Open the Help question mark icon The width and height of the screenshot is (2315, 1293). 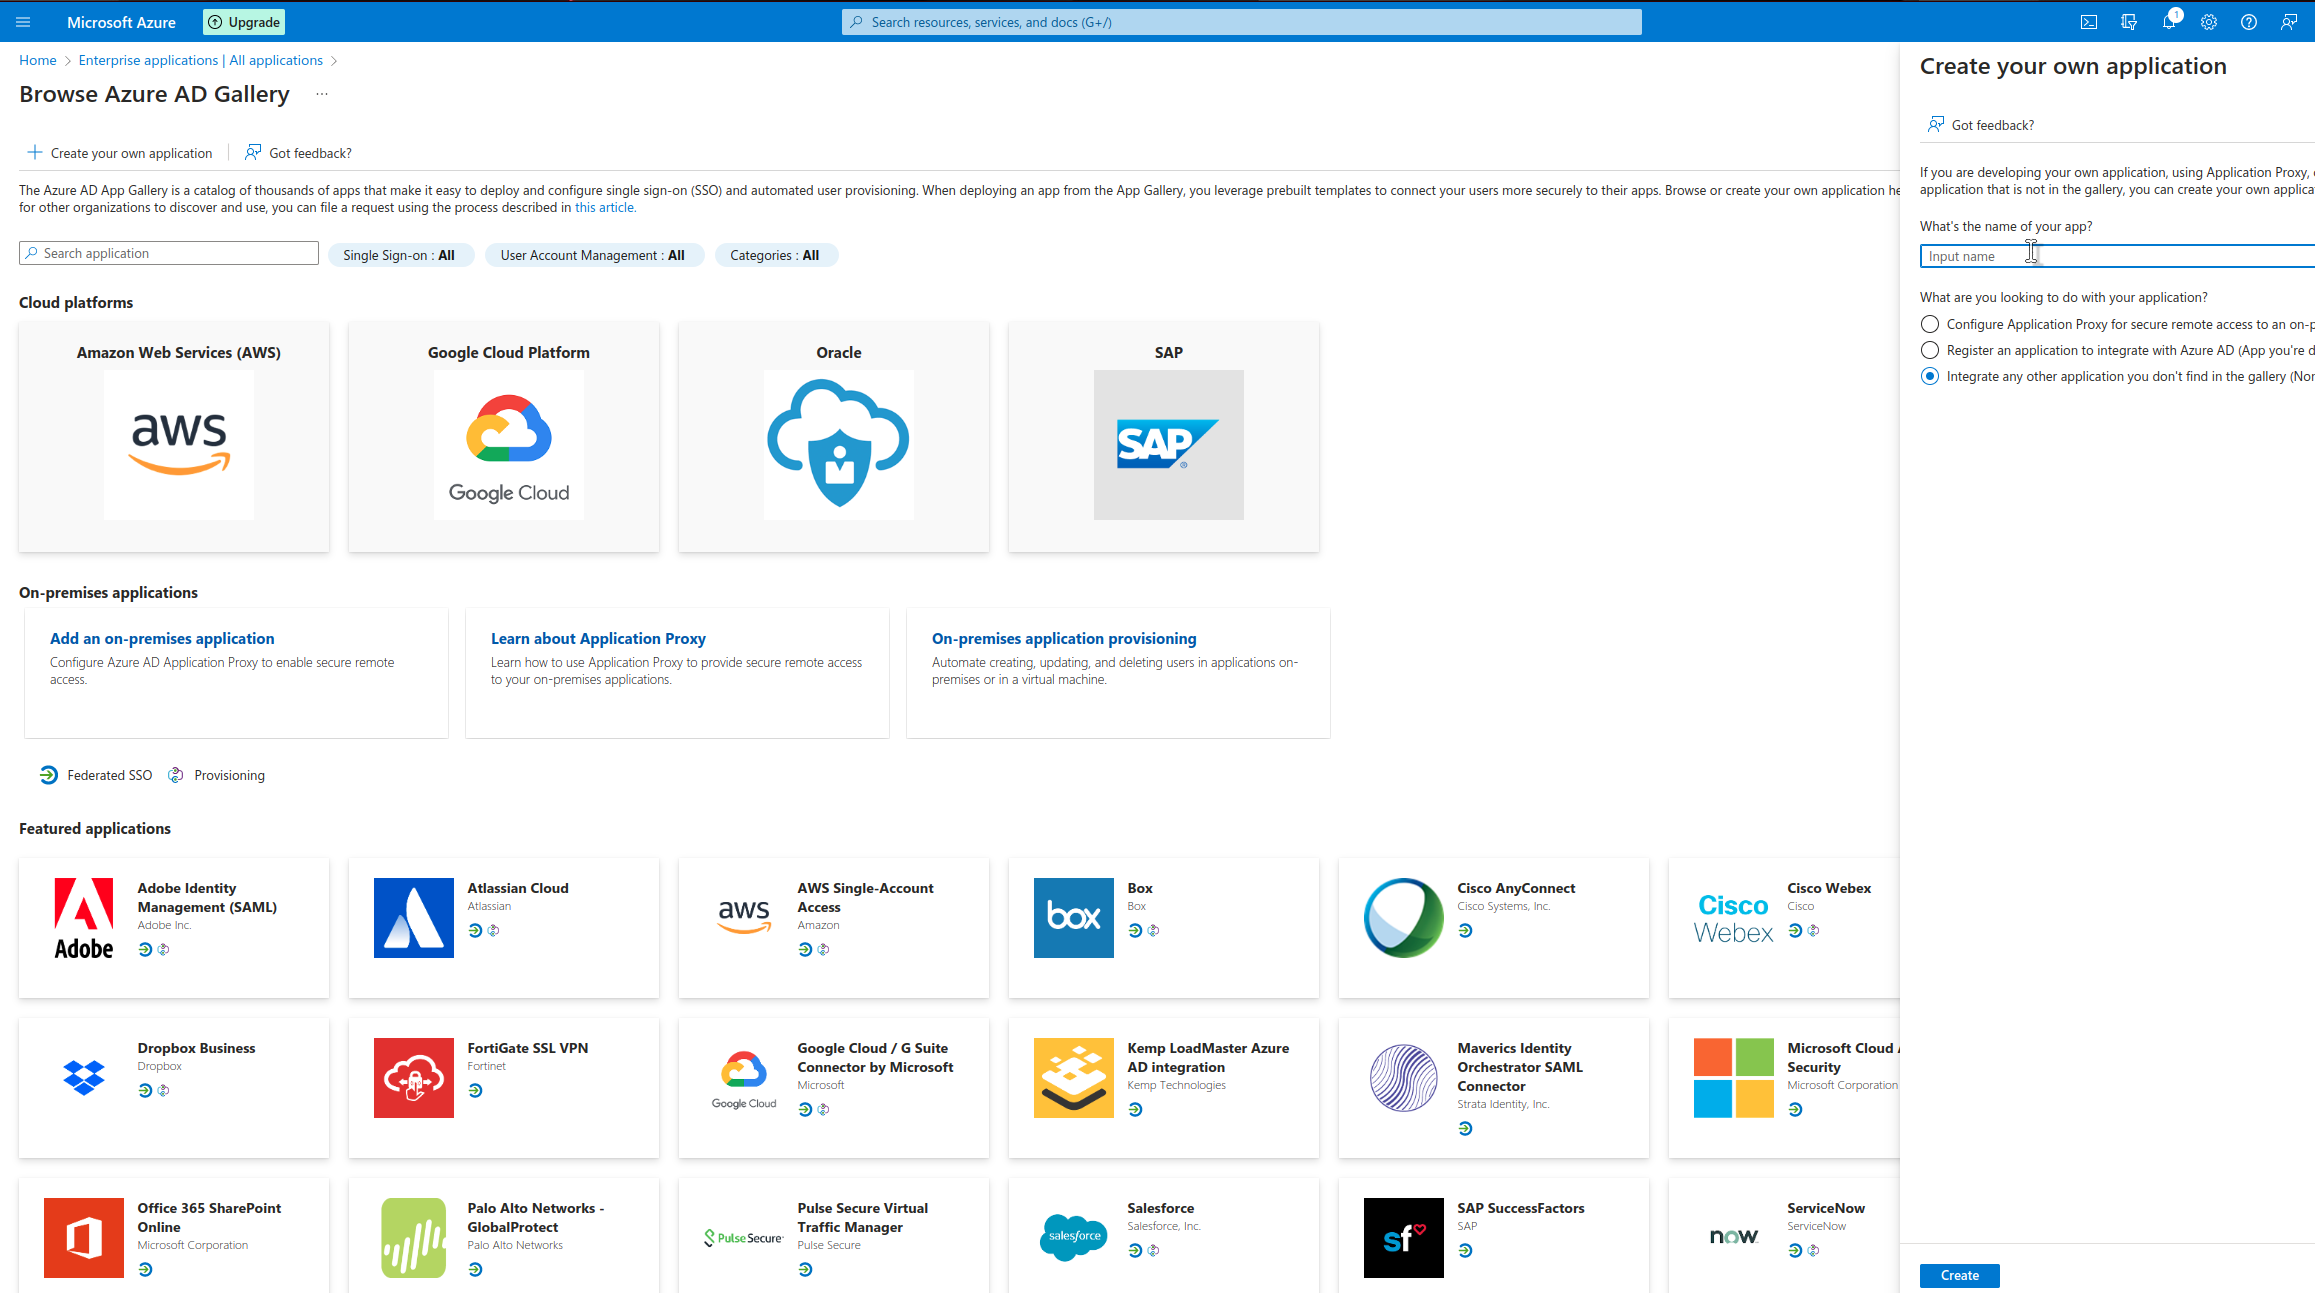pyautogui.click(x=2249, y=22)
